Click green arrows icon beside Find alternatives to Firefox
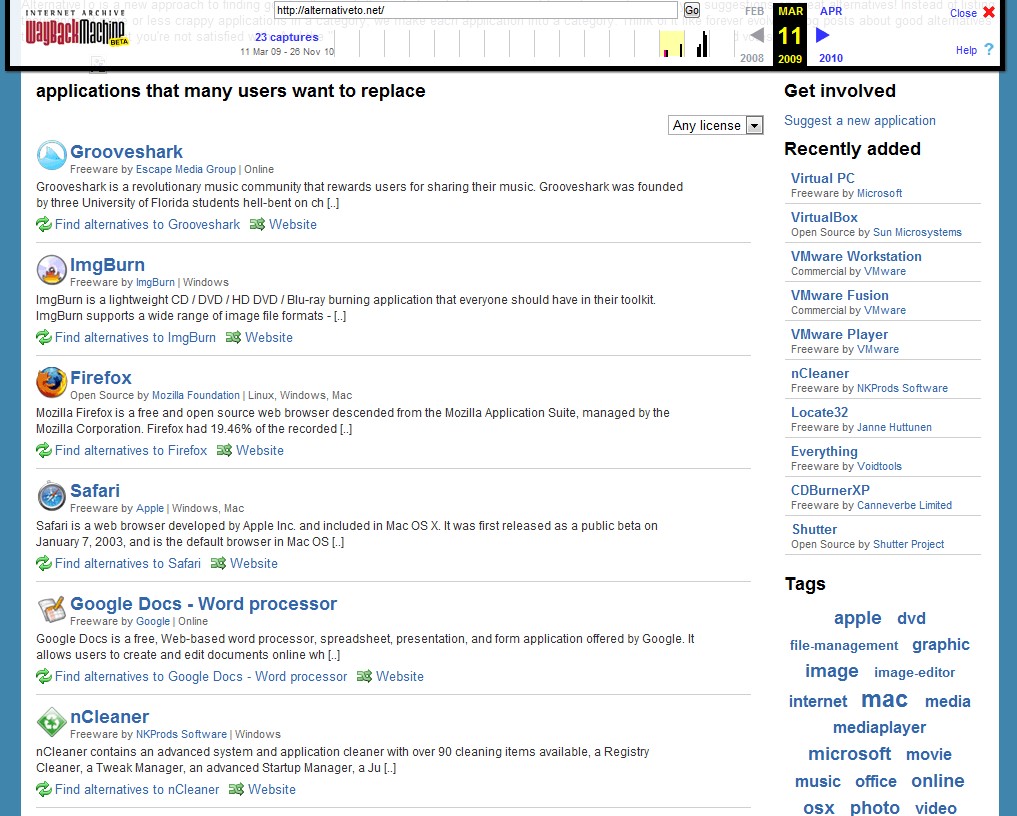The height and width of the screenshot is (816, 1017). tap(43, 450)
